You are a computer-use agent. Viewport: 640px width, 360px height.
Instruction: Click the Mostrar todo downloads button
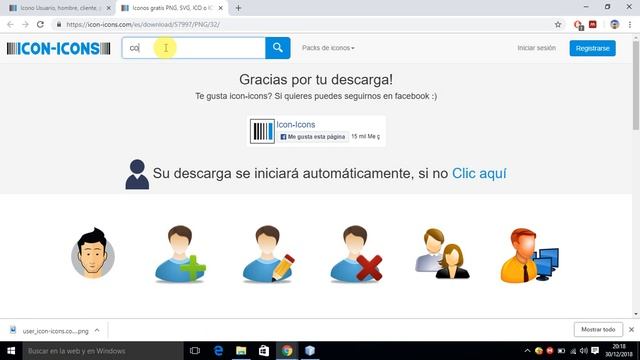click(598, 329)
